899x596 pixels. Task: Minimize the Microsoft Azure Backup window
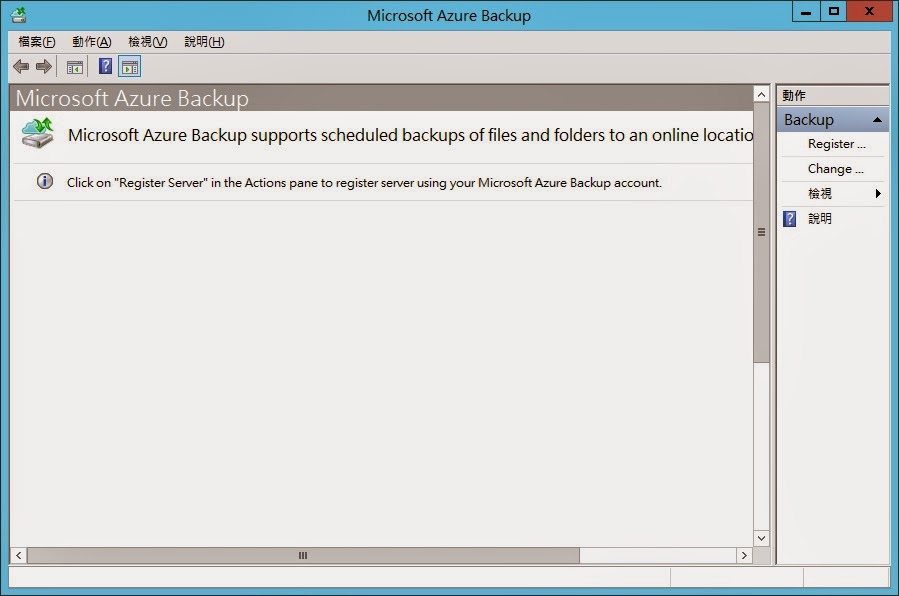(x=806, y=12)
